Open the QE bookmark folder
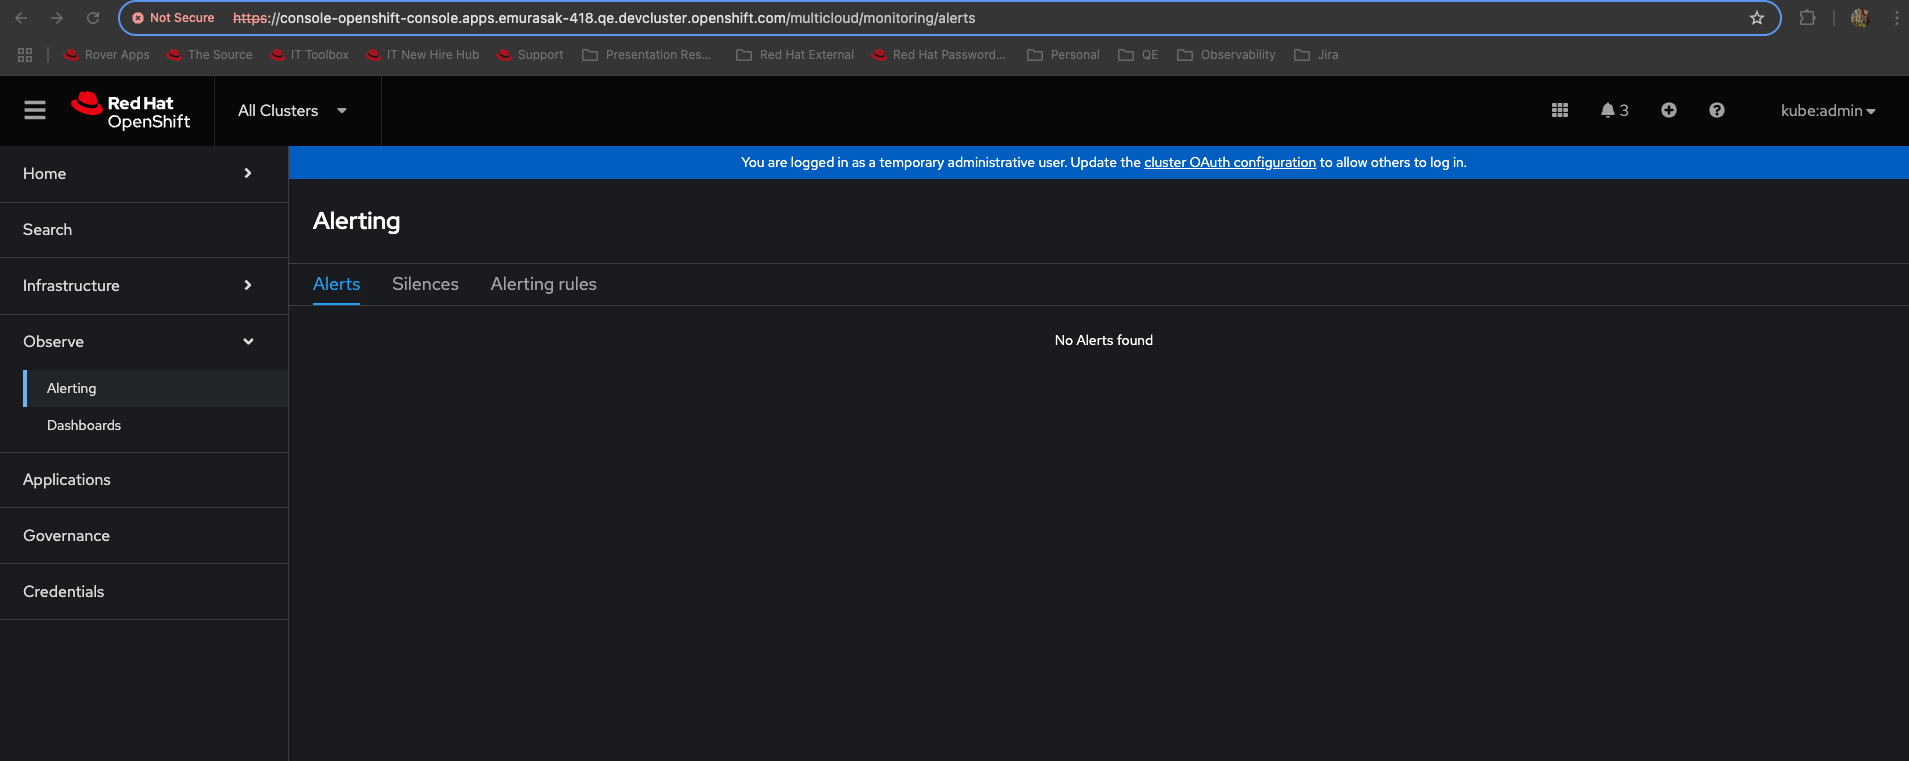Image resolution: width=1909 pixels, height=761 pixels. point(1138,55)
